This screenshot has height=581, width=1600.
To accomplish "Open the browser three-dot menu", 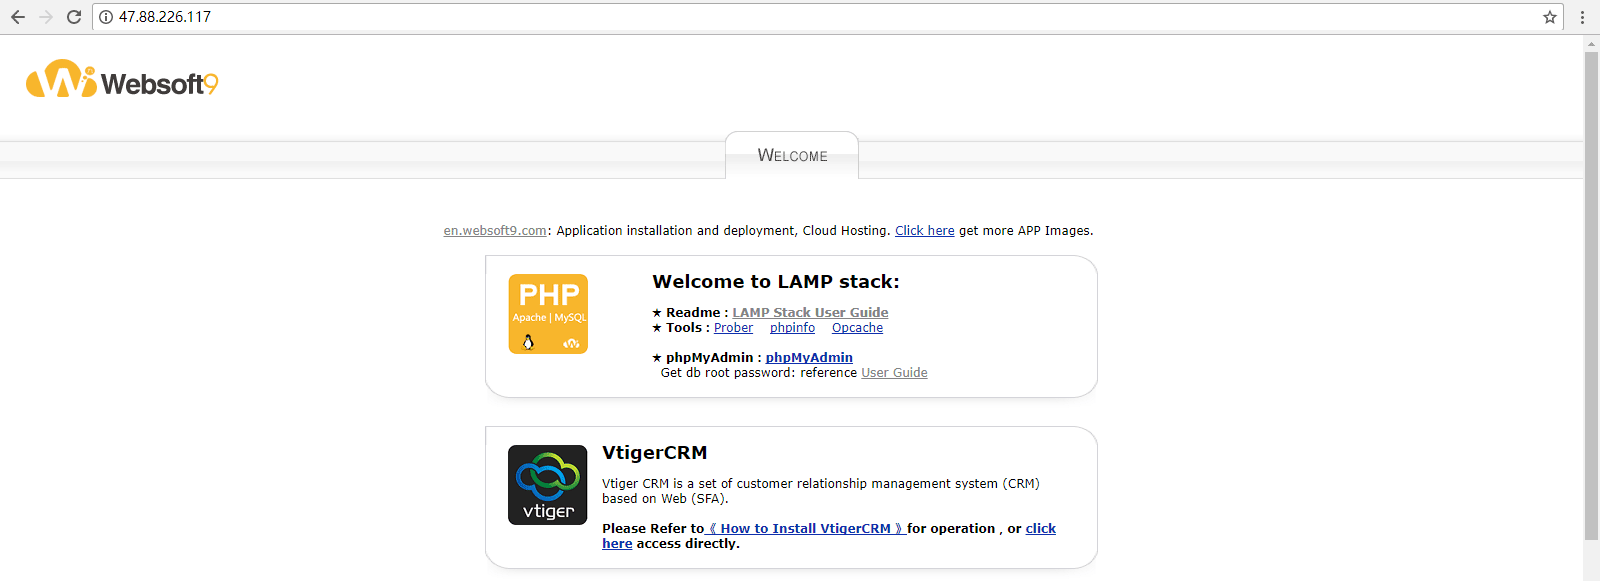I will [x=1582, y=17].
